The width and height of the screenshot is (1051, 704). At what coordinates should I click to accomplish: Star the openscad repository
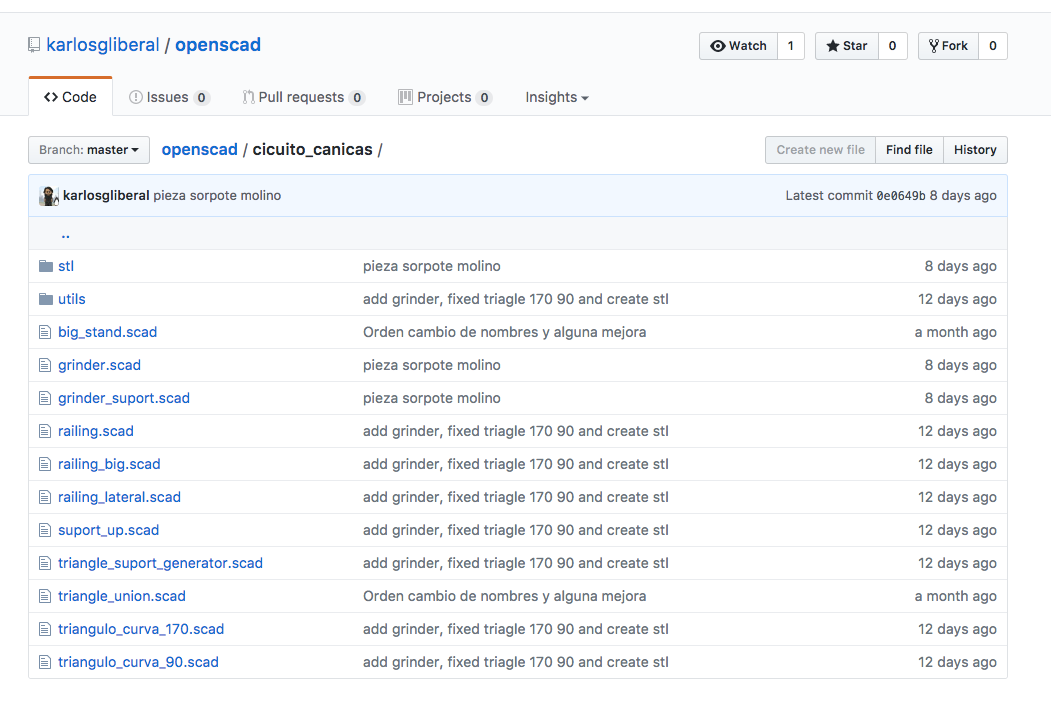point(847,46)
